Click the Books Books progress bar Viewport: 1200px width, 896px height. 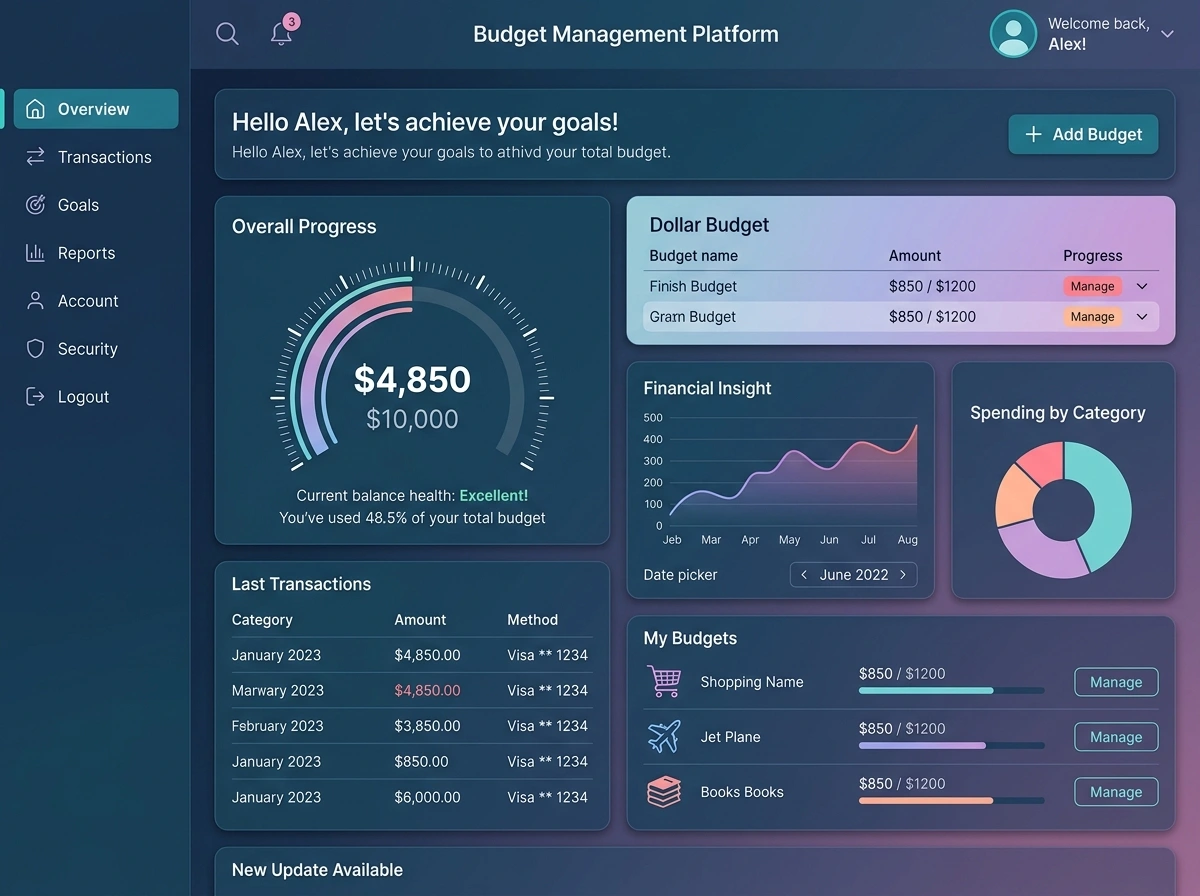[x=951, y=800]
